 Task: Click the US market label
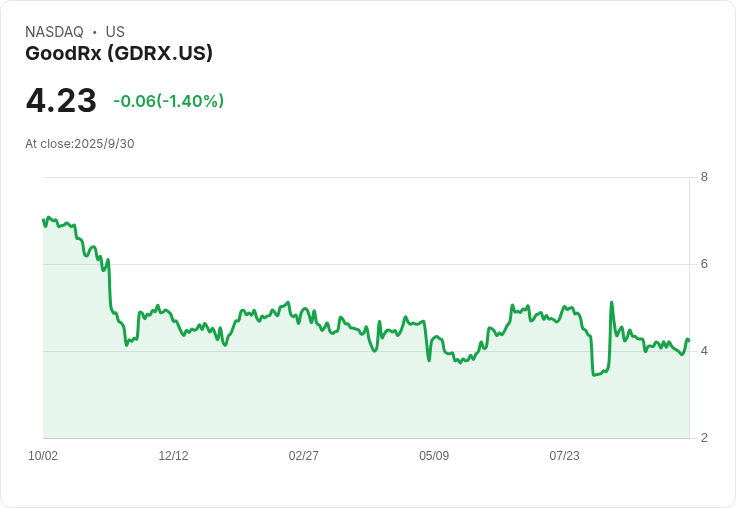(x=115, y=32)
